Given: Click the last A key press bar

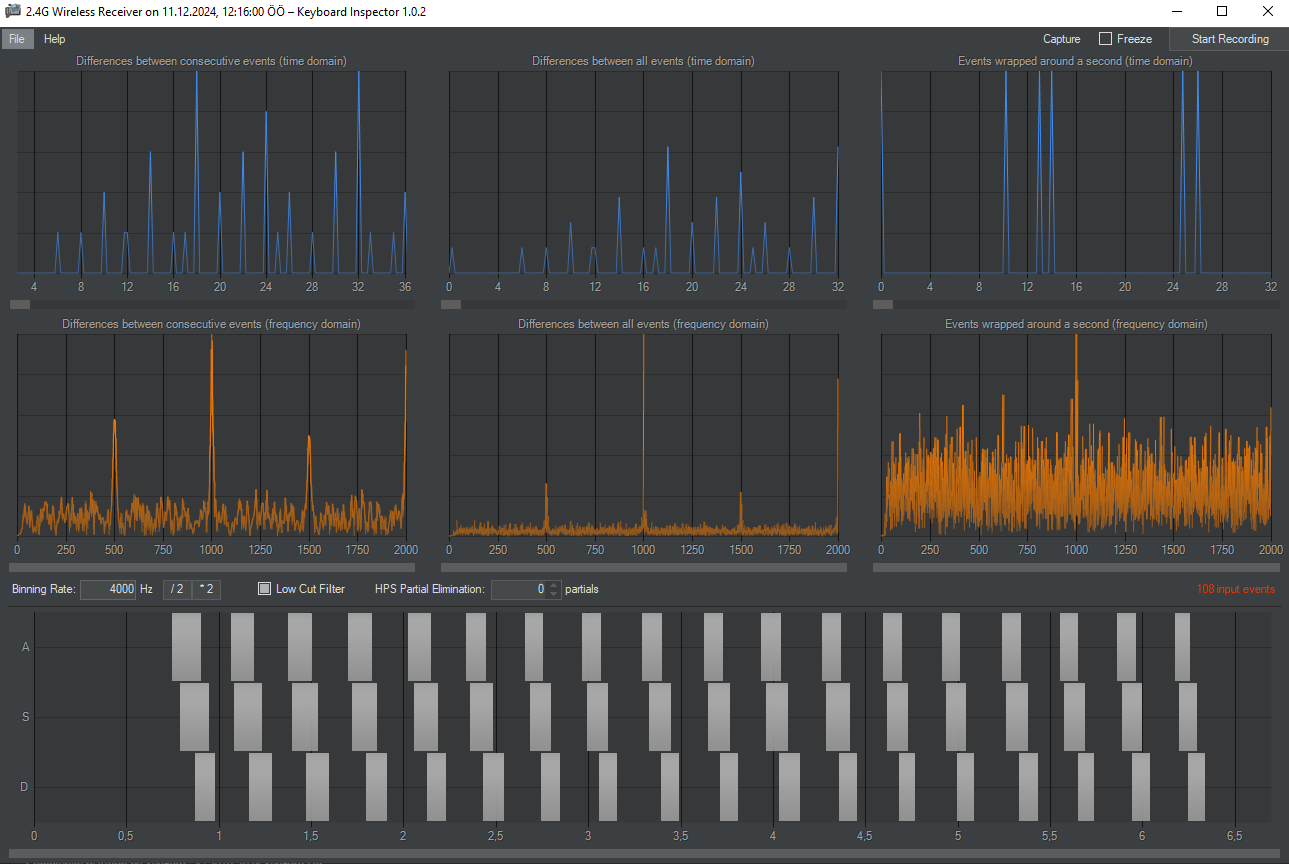Looking at the screenshot, I should [x=1182, y=647].
